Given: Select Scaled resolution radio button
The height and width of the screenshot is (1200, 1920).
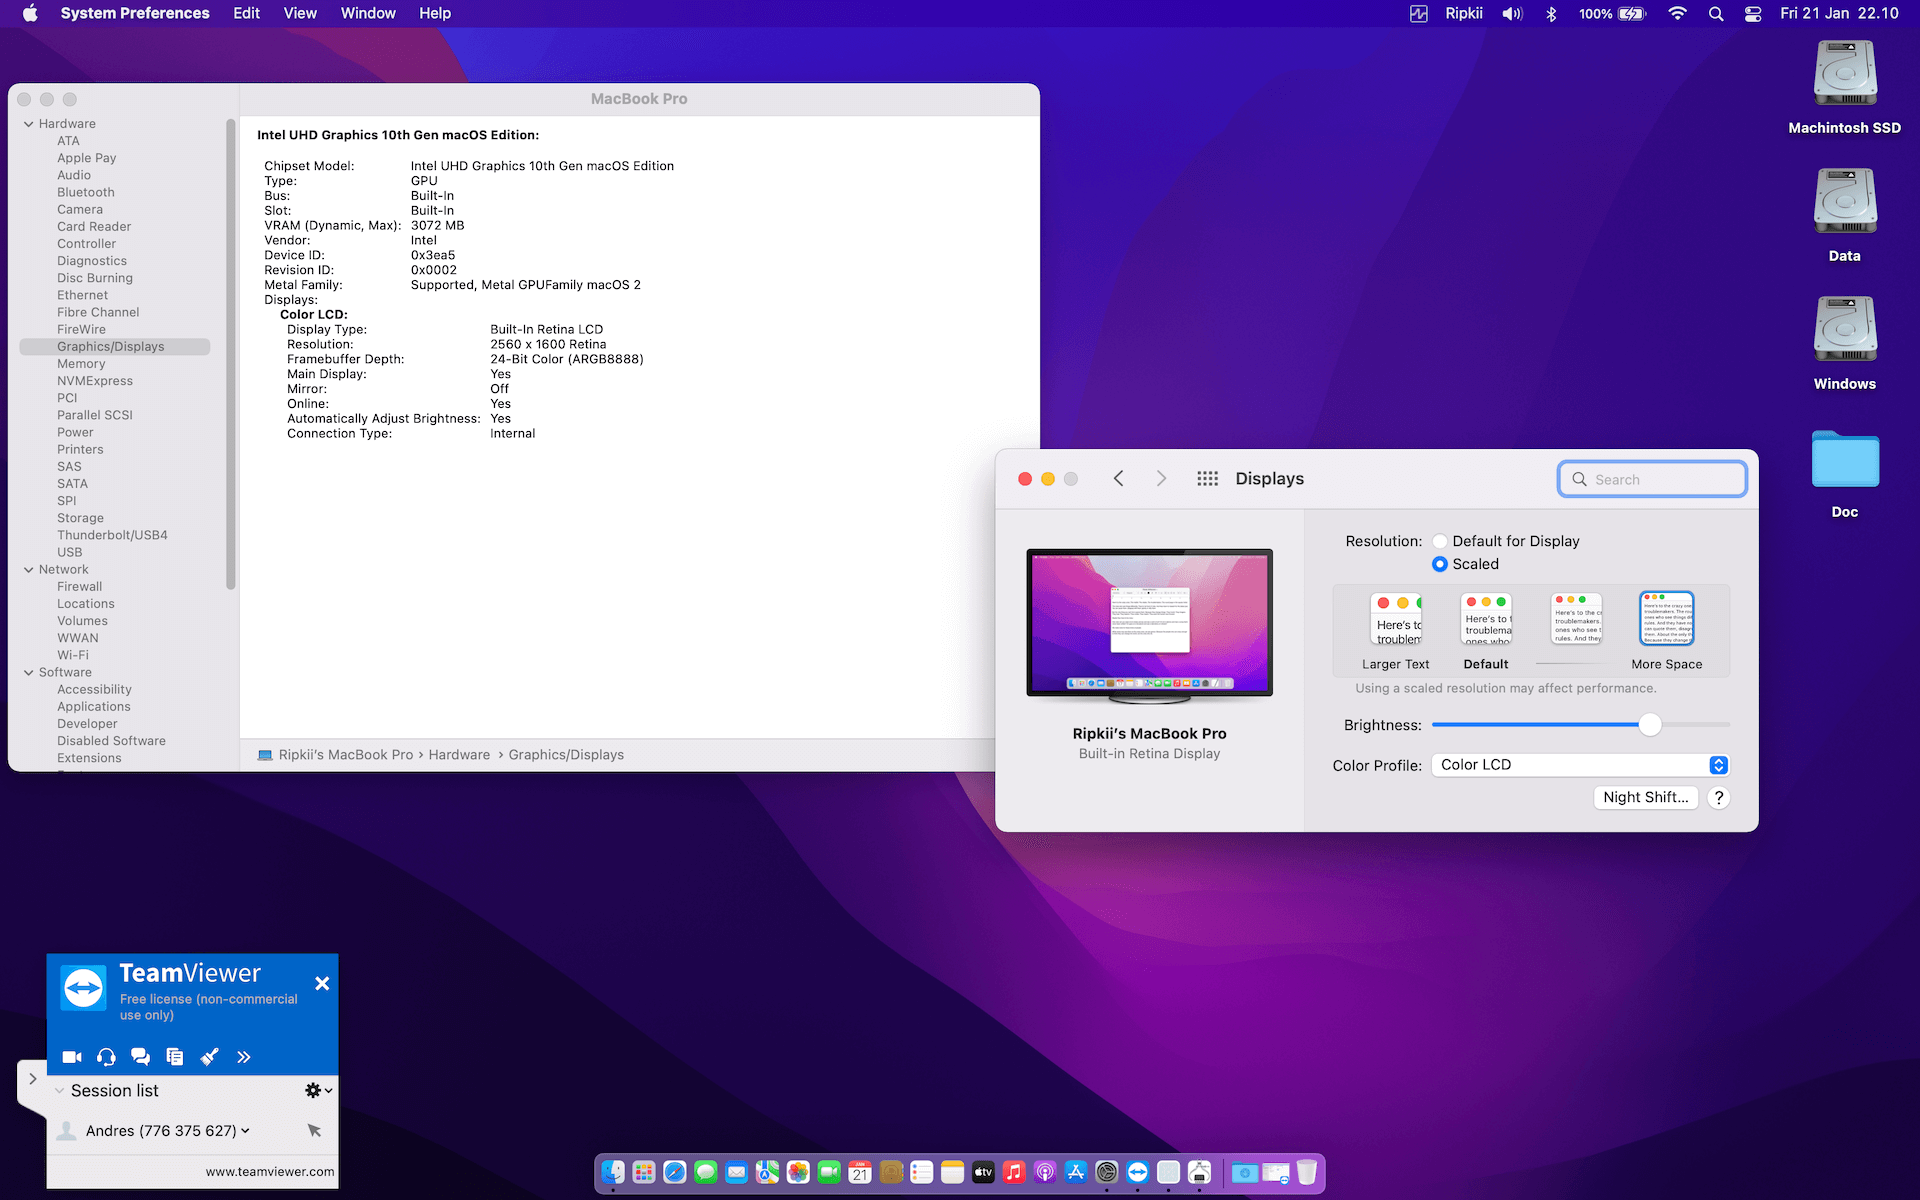Looking at the screenshot, I should click(x=1440, y=564).
